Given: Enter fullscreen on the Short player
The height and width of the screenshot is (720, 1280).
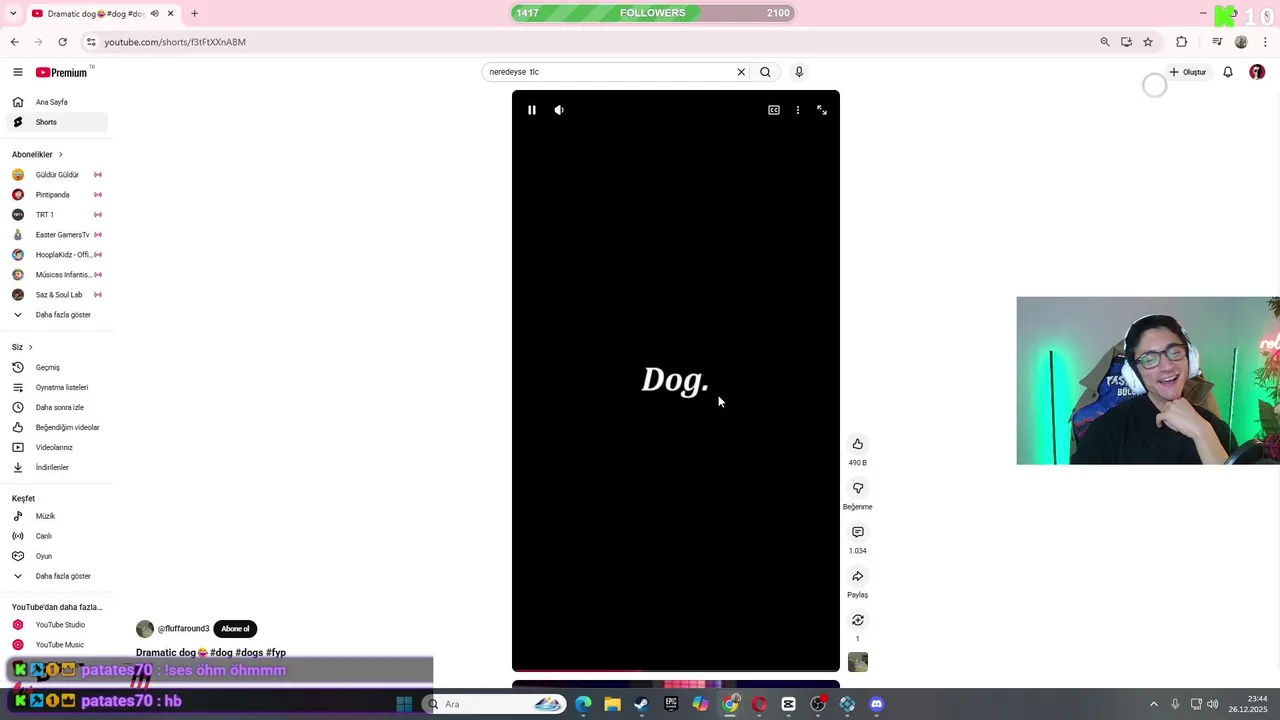Looking at the screenshot, I should point(822,110).
